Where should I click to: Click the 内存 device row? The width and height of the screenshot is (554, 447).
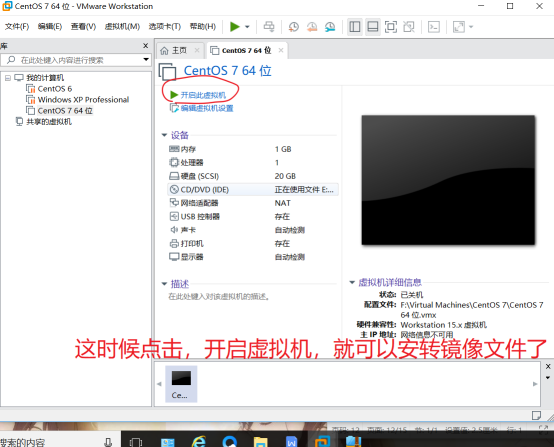coord(253,149)
